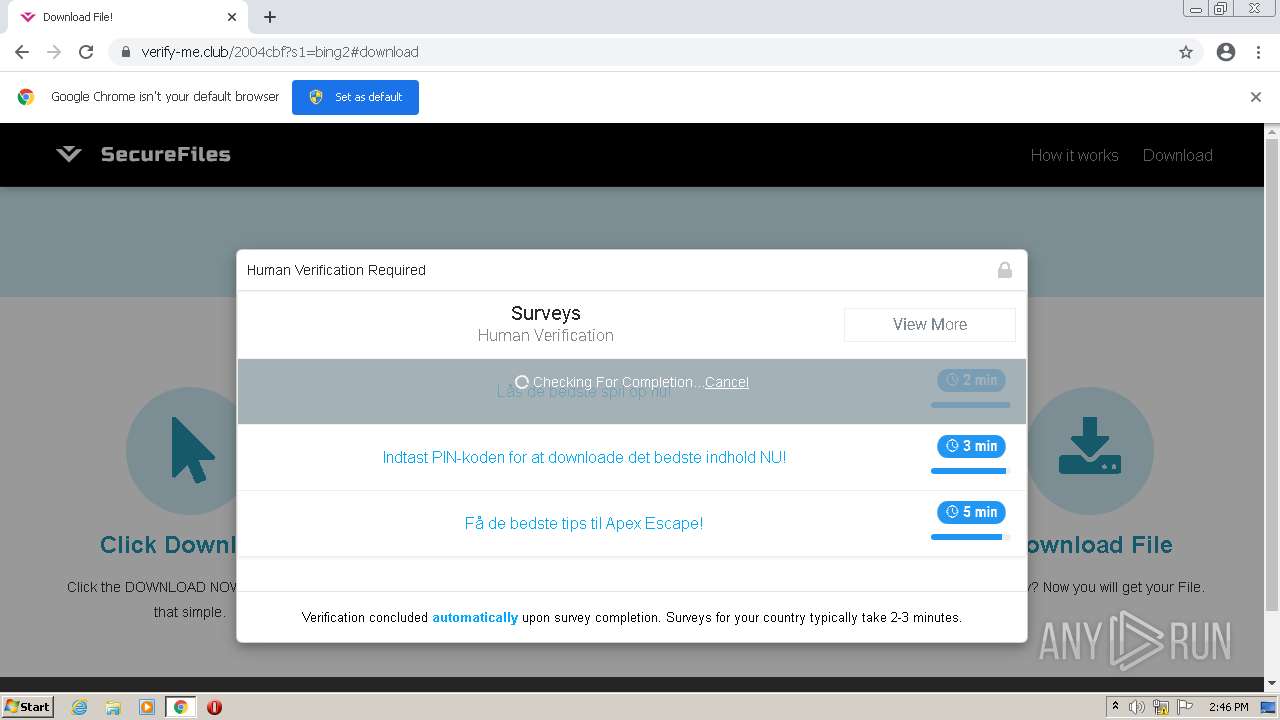1280x720 pixels.
Task: Open the How it works page
Action: point(1074,155)
